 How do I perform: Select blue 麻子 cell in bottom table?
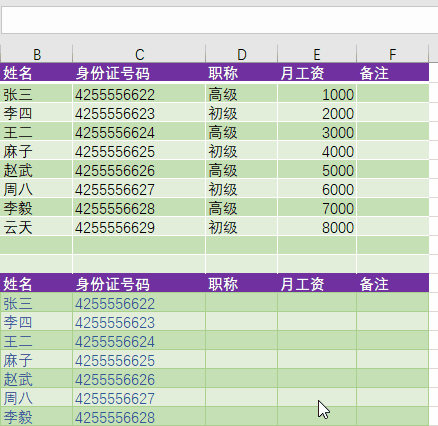tap(36, 359)
